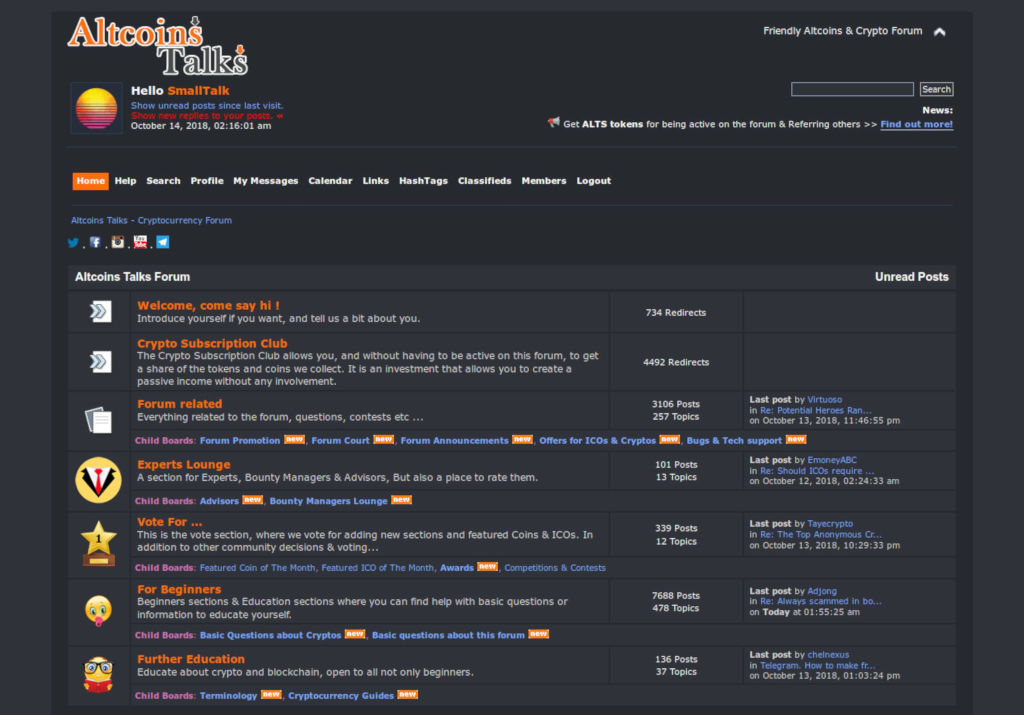Viewport: 1024px width, 715px height.
Task: Open the Classifieds menu item
Action: coord(485,181)
